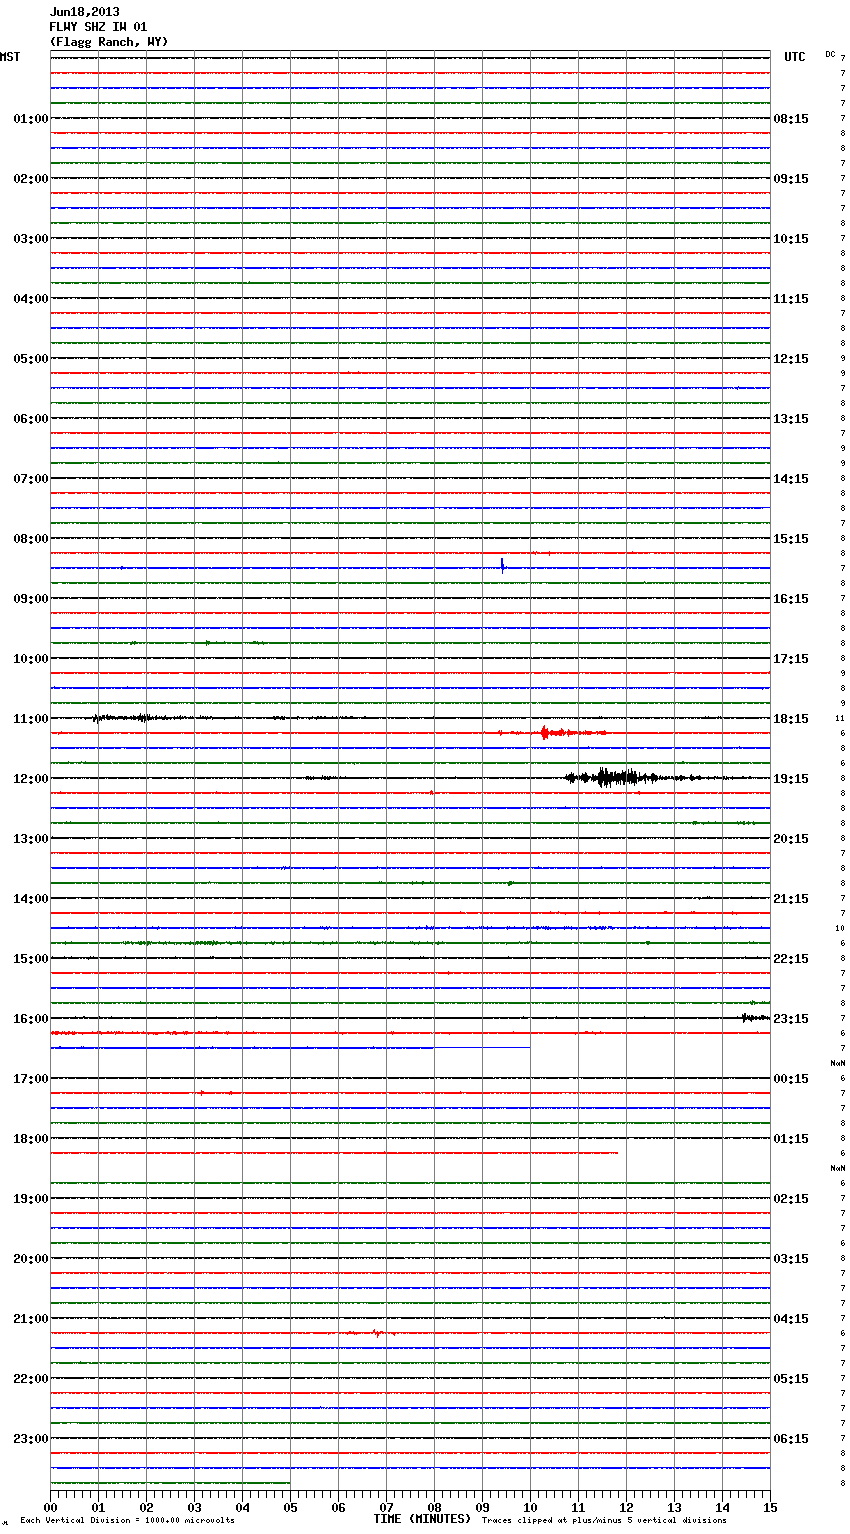Image resolution: width=850 pixels, height=1534 pixels.
Task: Click the DC column header
Action: point(830,54)
